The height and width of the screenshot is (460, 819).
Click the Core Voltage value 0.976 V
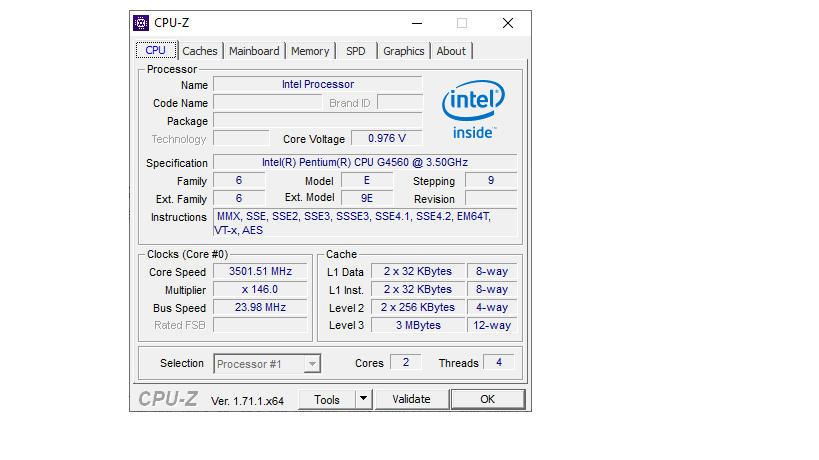point(387,138)
